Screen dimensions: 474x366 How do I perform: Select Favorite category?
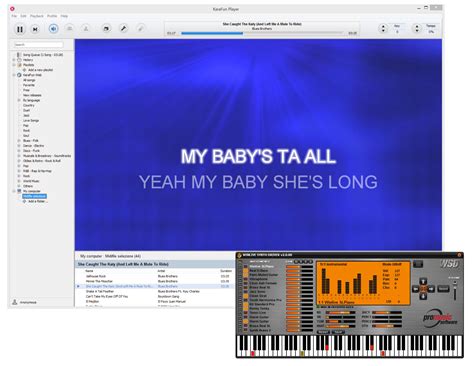(x=29, y=85)
